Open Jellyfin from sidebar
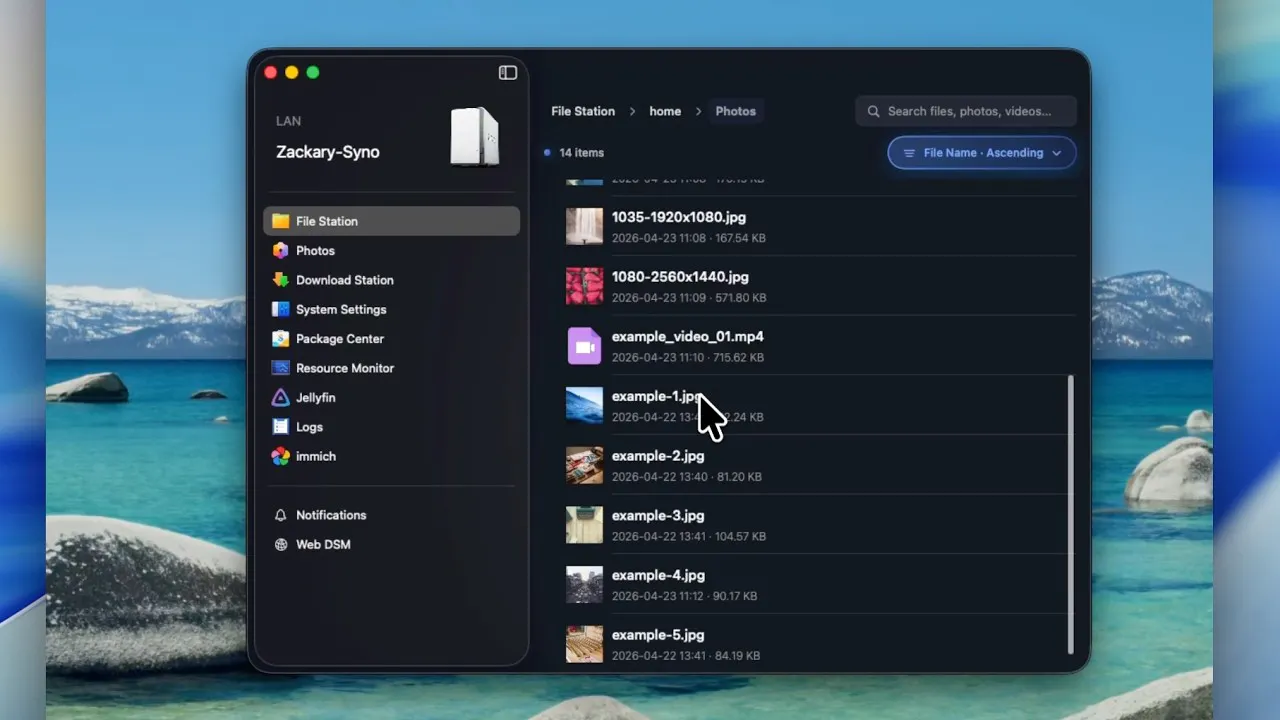 click(x=391, y=397)
